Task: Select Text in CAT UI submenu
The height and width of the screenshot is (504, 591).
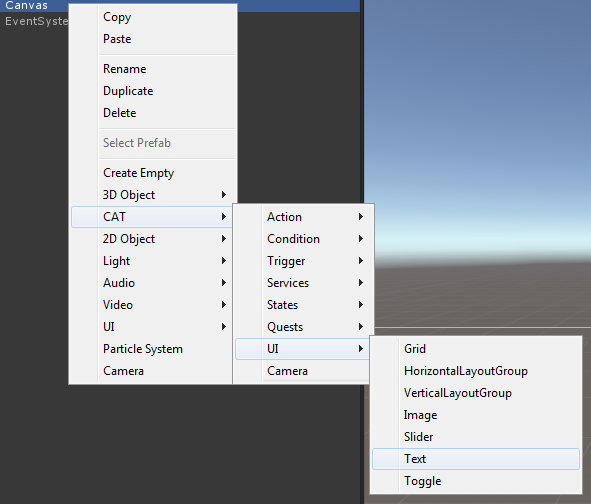Action: [x=476, y=459]
